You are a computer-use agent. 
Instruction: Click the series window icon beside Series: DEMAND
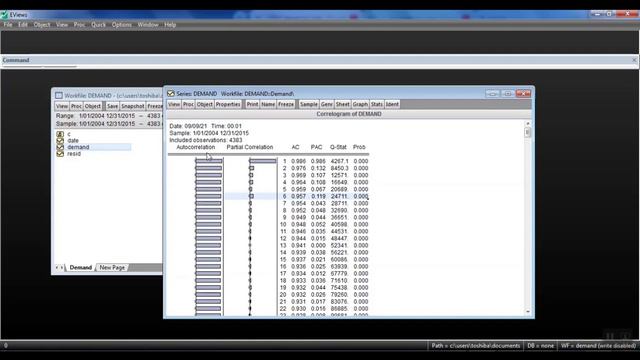point(171,93)
